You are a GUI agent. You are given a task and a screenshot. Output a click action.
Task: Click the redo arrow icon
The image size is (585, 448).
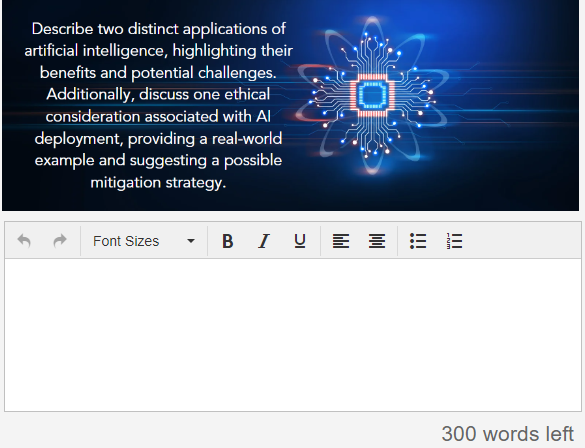pyautogui.click(x=60, y=241)
